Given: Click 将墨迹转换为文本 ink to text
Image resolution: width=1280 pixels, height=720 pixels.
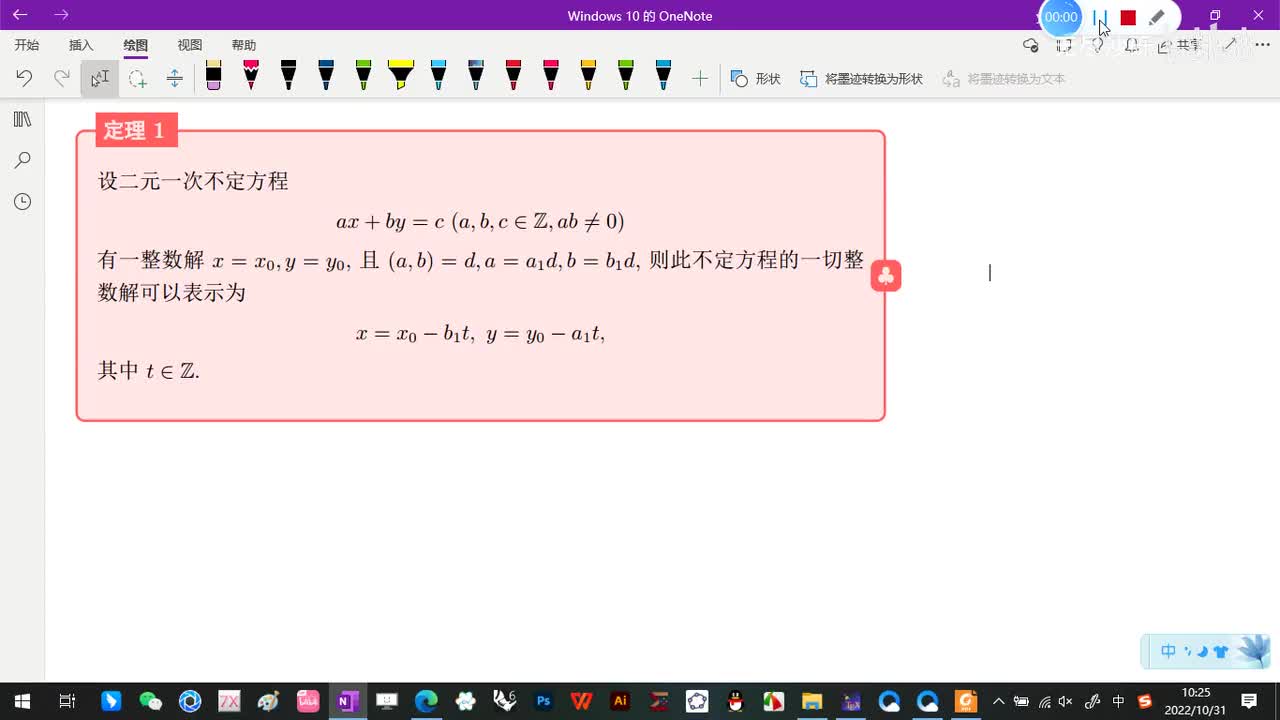Looking at the screenshot, I should point(1004,78).
